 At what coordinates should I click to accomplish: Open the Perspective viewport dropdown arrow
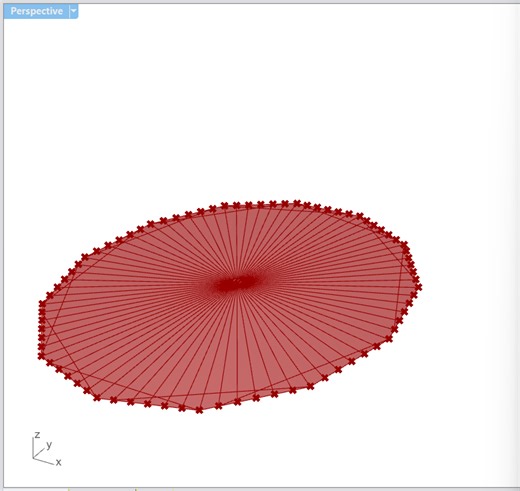click(x=74, y=11)
